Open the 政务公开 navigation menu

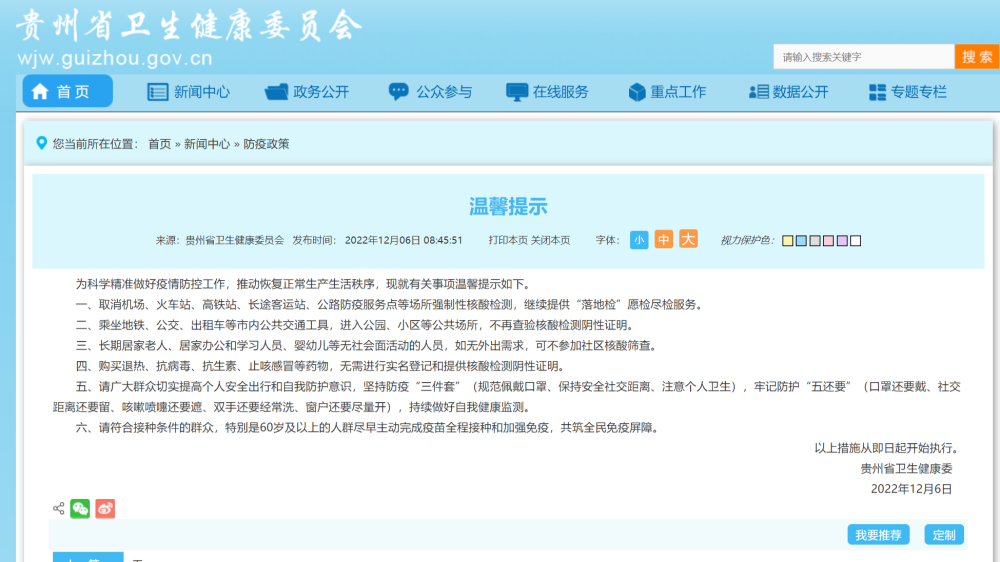[x=307, y=92]
